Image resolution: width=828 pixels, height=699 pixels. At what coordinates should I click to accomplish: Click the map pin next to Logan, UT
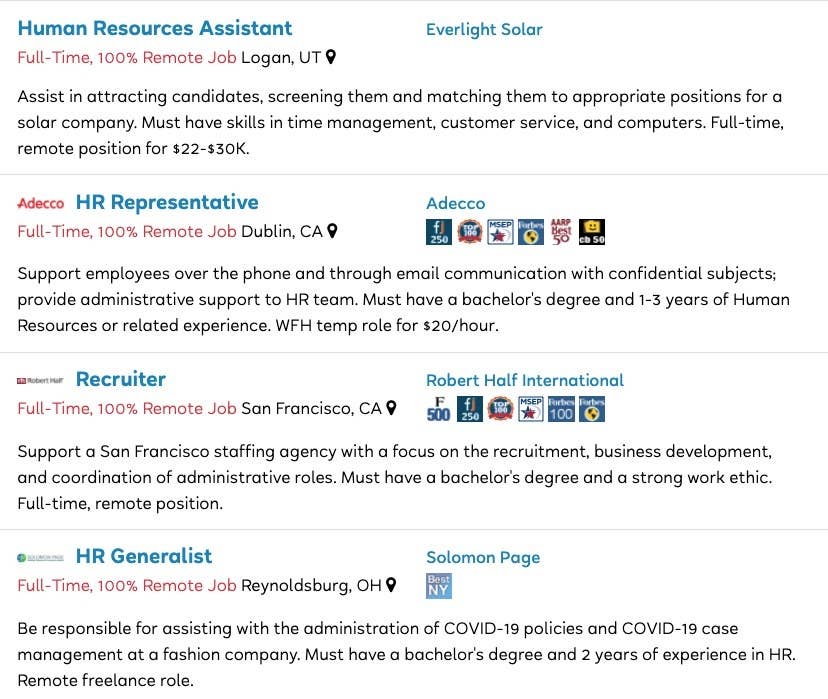[x=331, y=56]
